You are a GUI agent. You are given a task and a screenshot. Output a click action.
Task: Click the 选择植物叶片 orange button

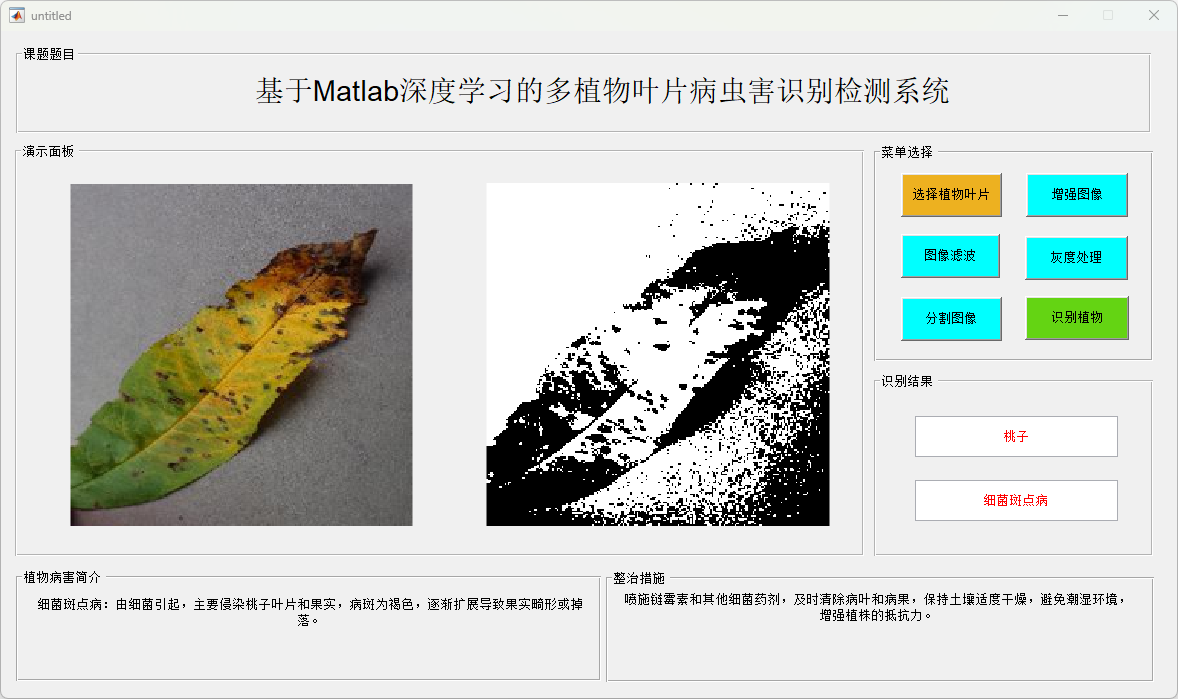951,195
